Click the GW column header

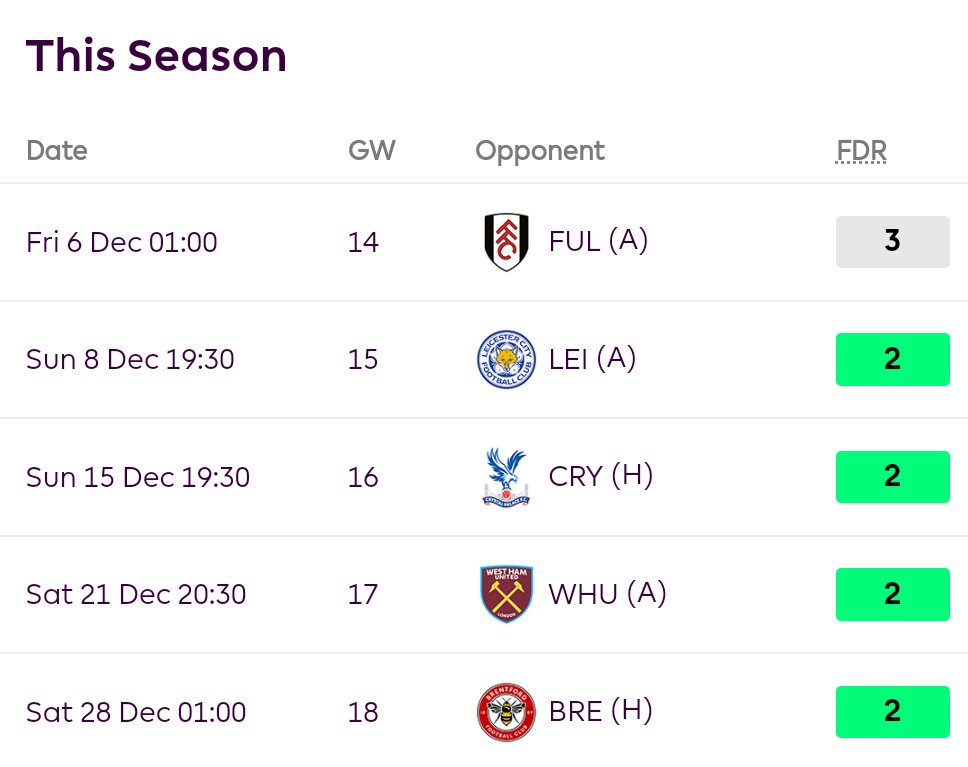point(371,151)
